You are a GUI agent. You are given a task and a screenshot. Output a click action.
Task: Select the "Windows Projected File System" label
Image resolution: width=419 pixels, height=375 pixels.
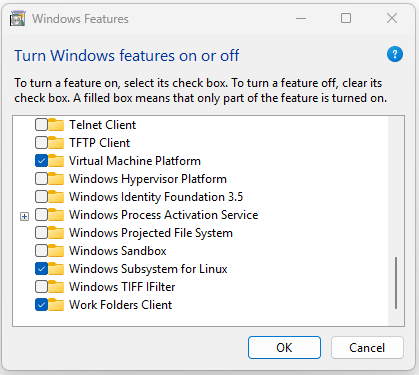point(151,233)
